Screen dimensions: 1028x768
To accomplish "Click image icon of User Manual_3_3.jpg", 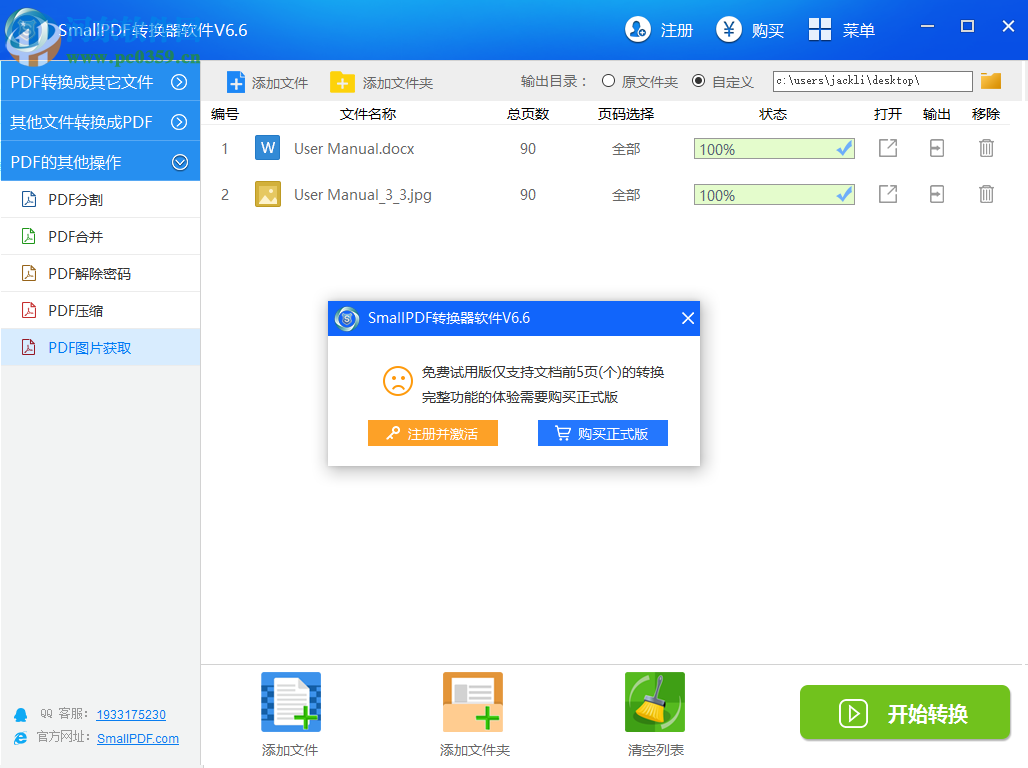I will coord(267,194).
